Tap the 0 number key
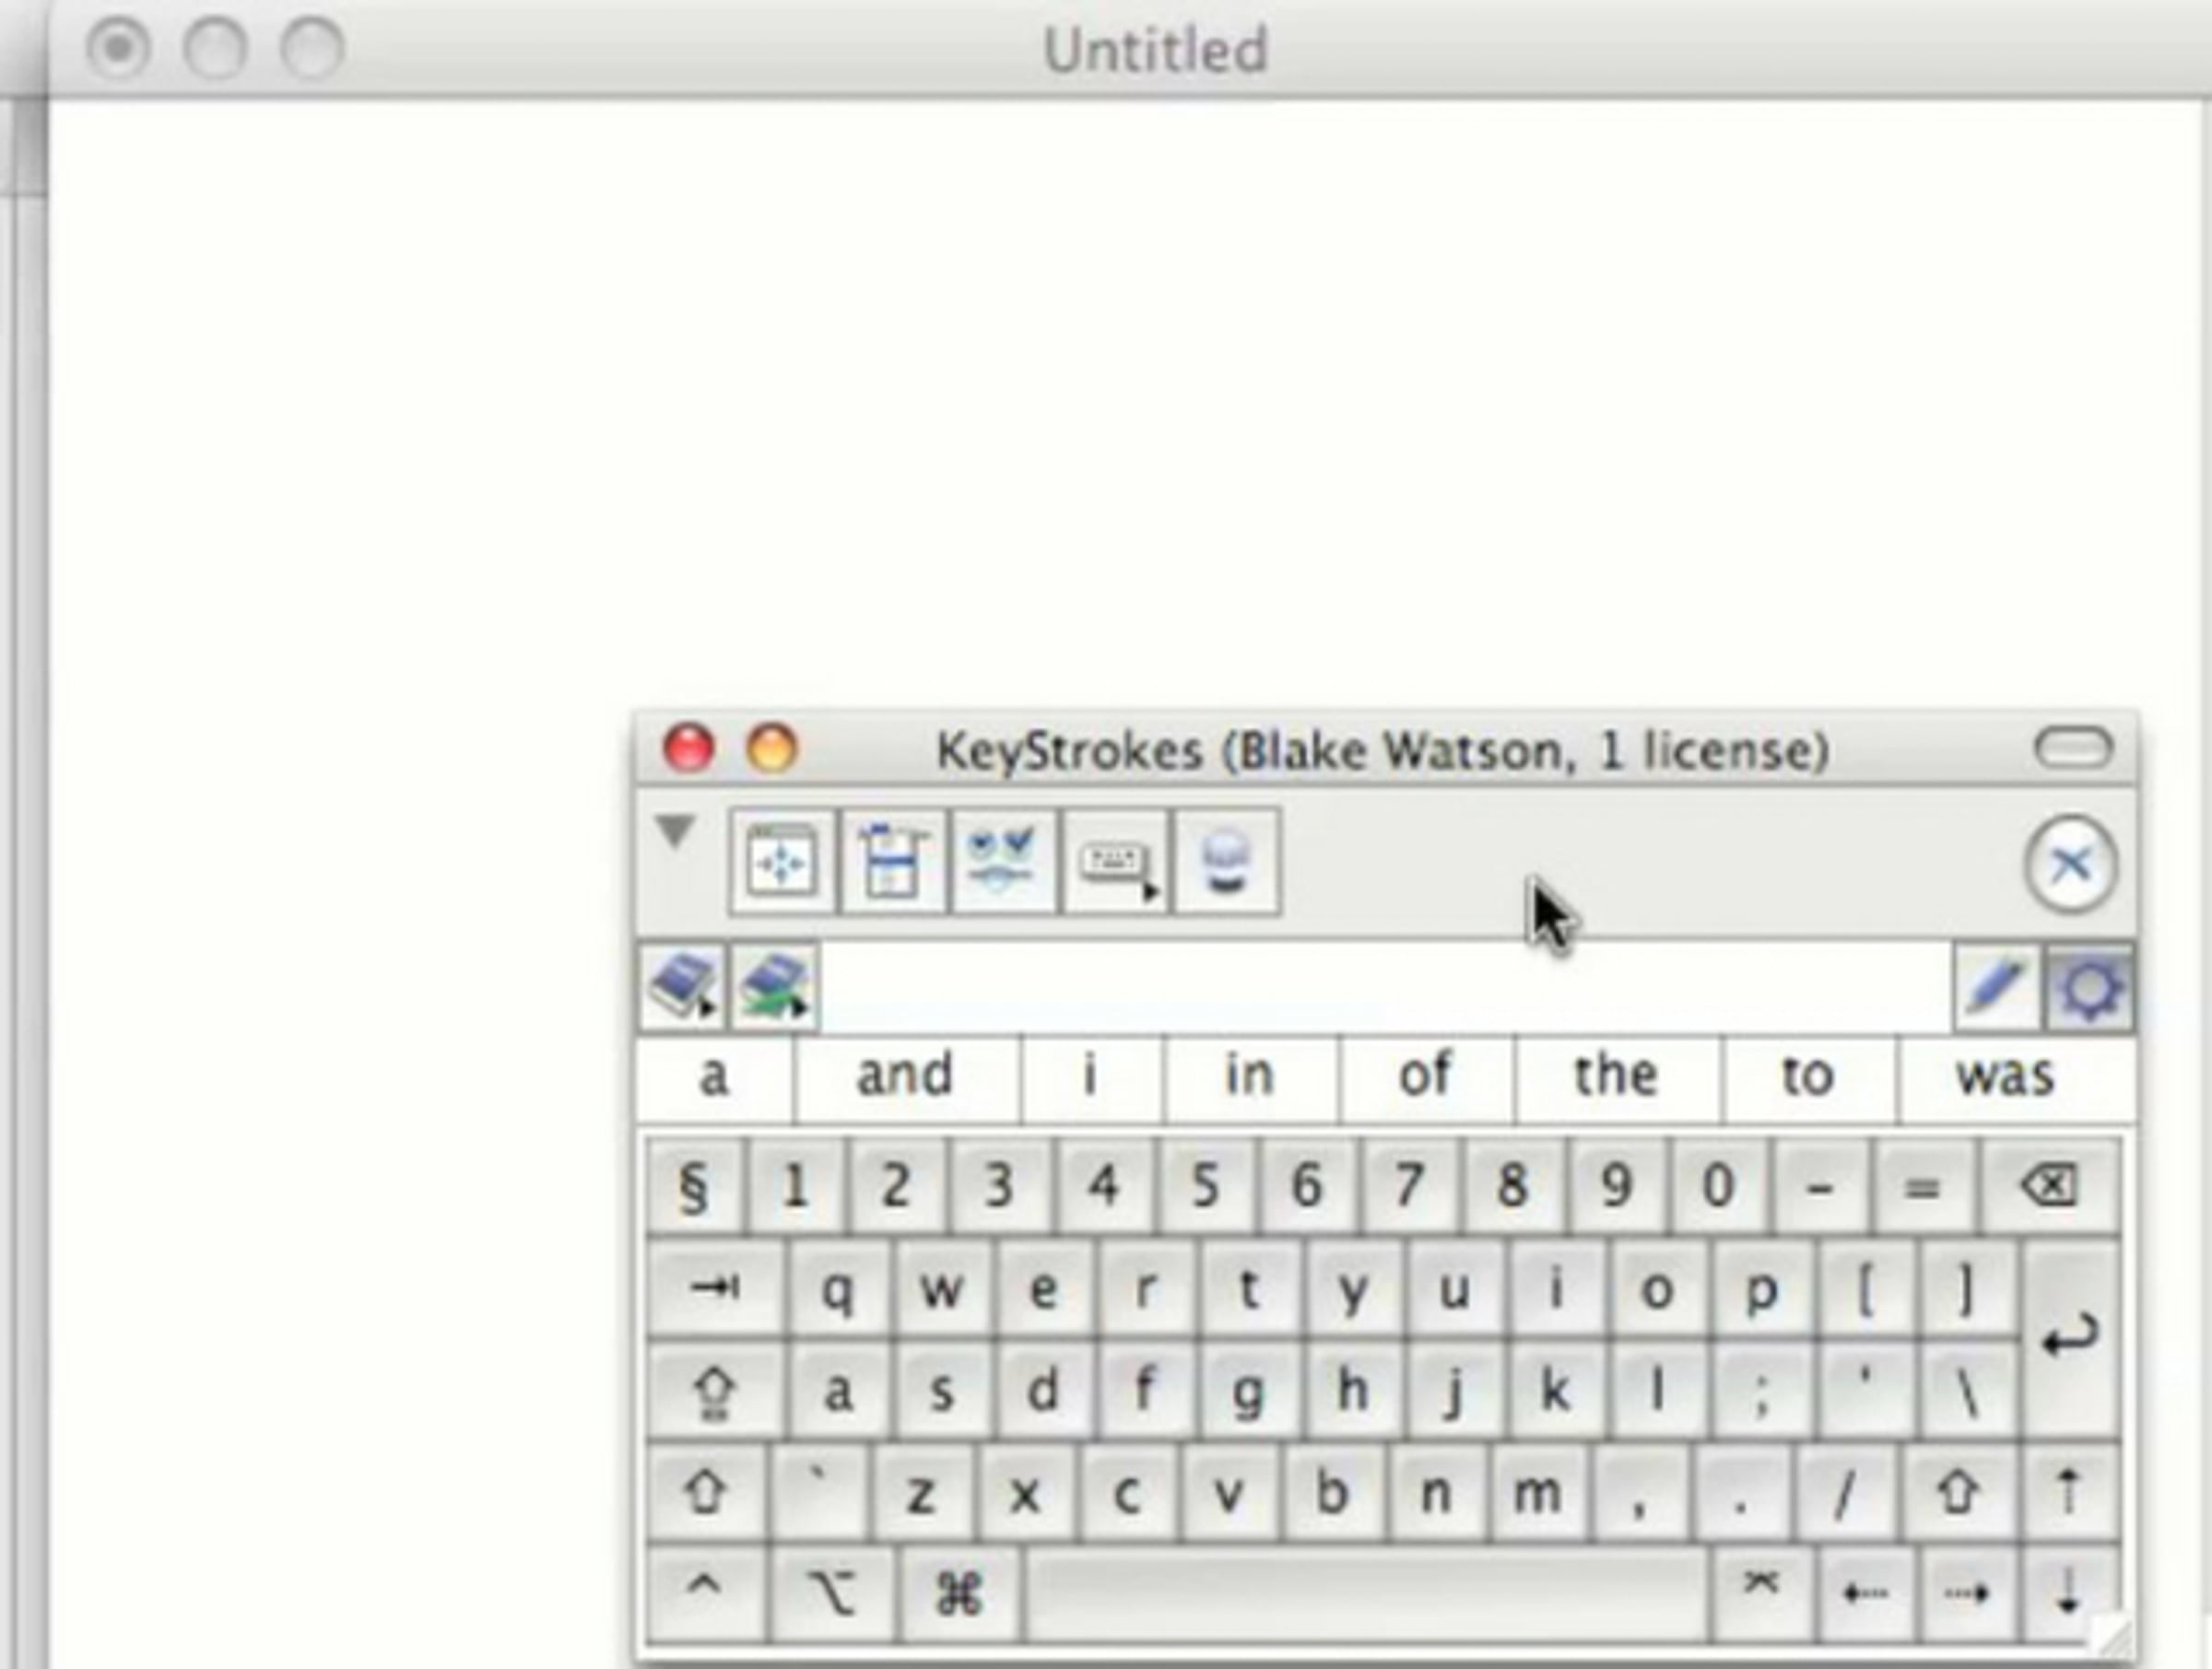The image size is (2212, 1669). point(1718,1186)
